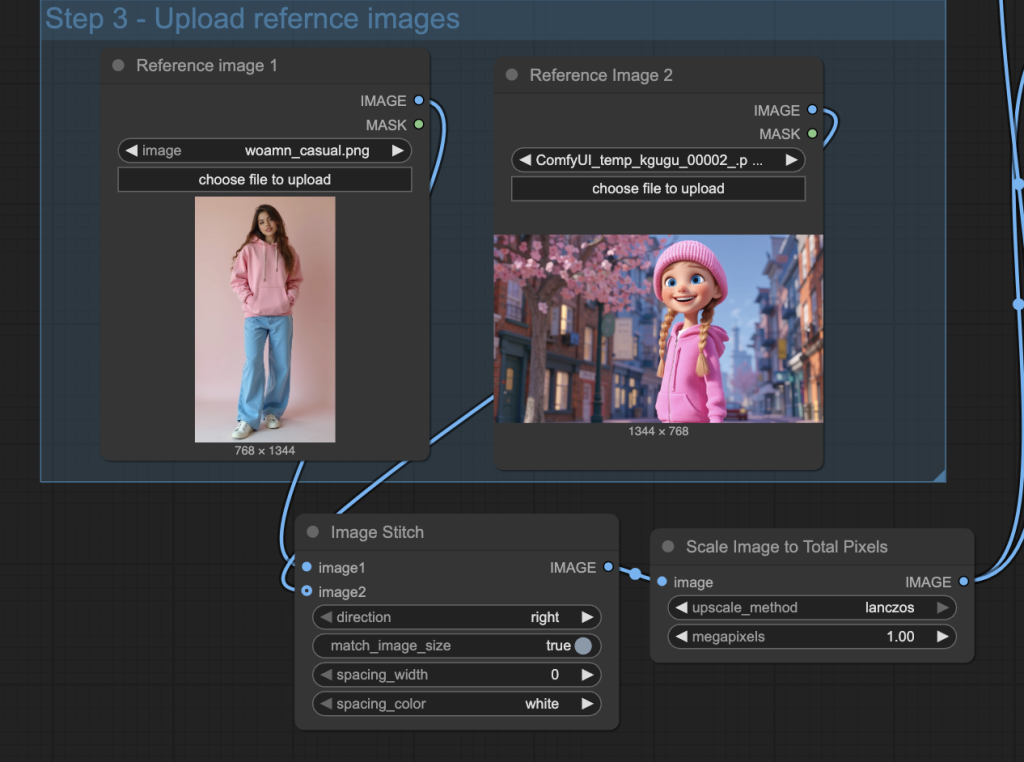Click the Scale Image node's image input port
The width and height of the screenshot is (1024, 762).
[x=662, y=582]
